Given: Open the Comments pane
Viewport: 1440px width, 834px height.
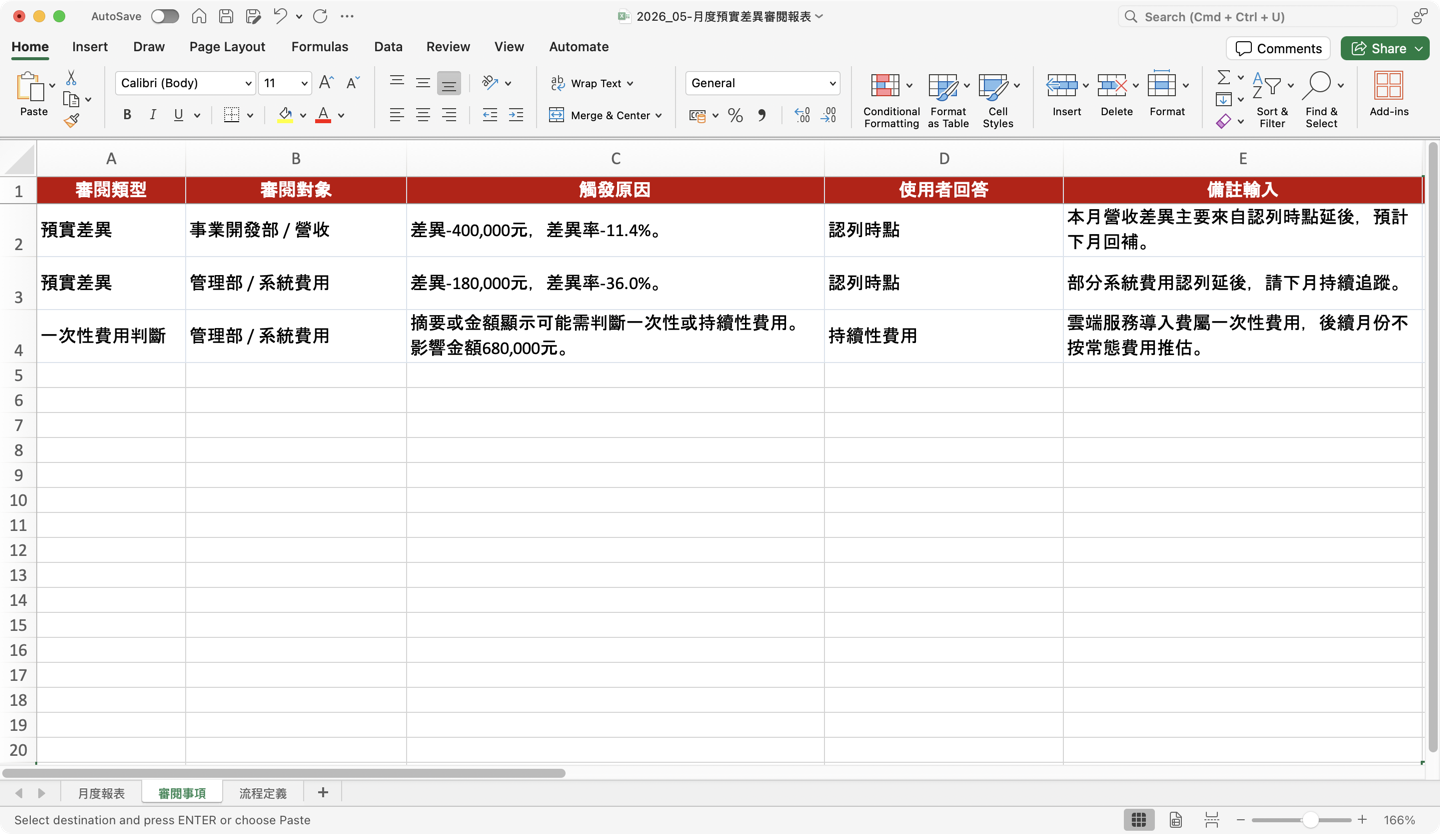Looking at the screenshot, I should coord(1278,48).
